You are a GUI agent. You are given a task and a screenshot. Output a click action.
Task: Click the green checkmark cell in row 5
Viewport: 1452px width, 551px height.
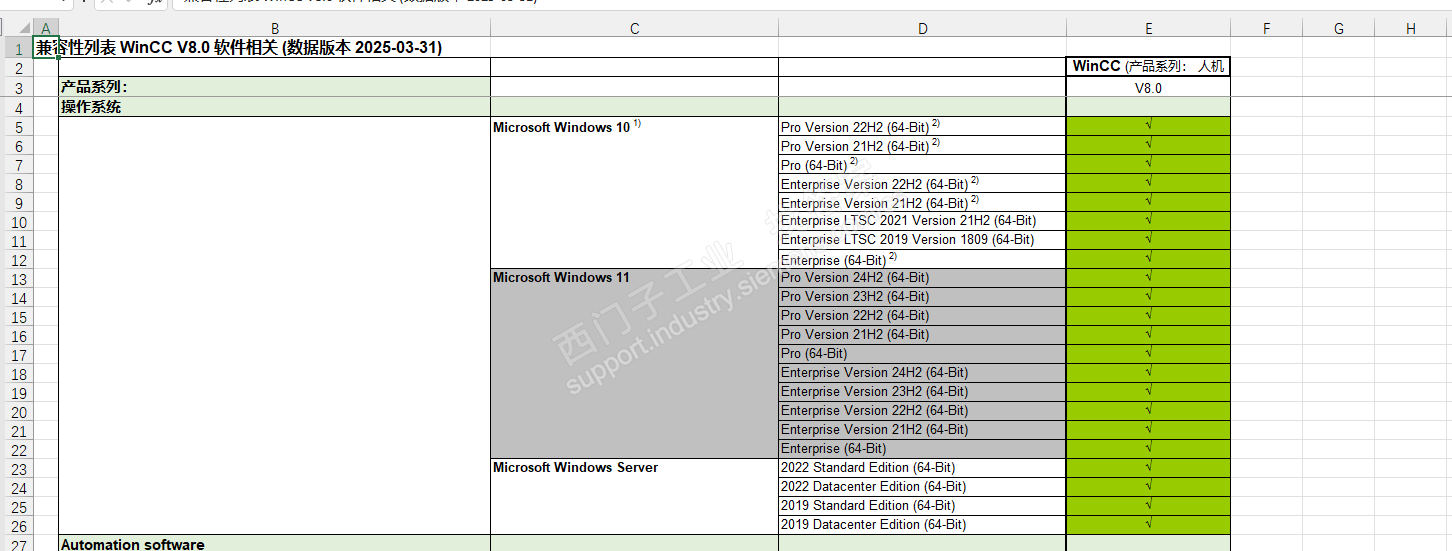pyautogui.click(x=1148, y=127)
